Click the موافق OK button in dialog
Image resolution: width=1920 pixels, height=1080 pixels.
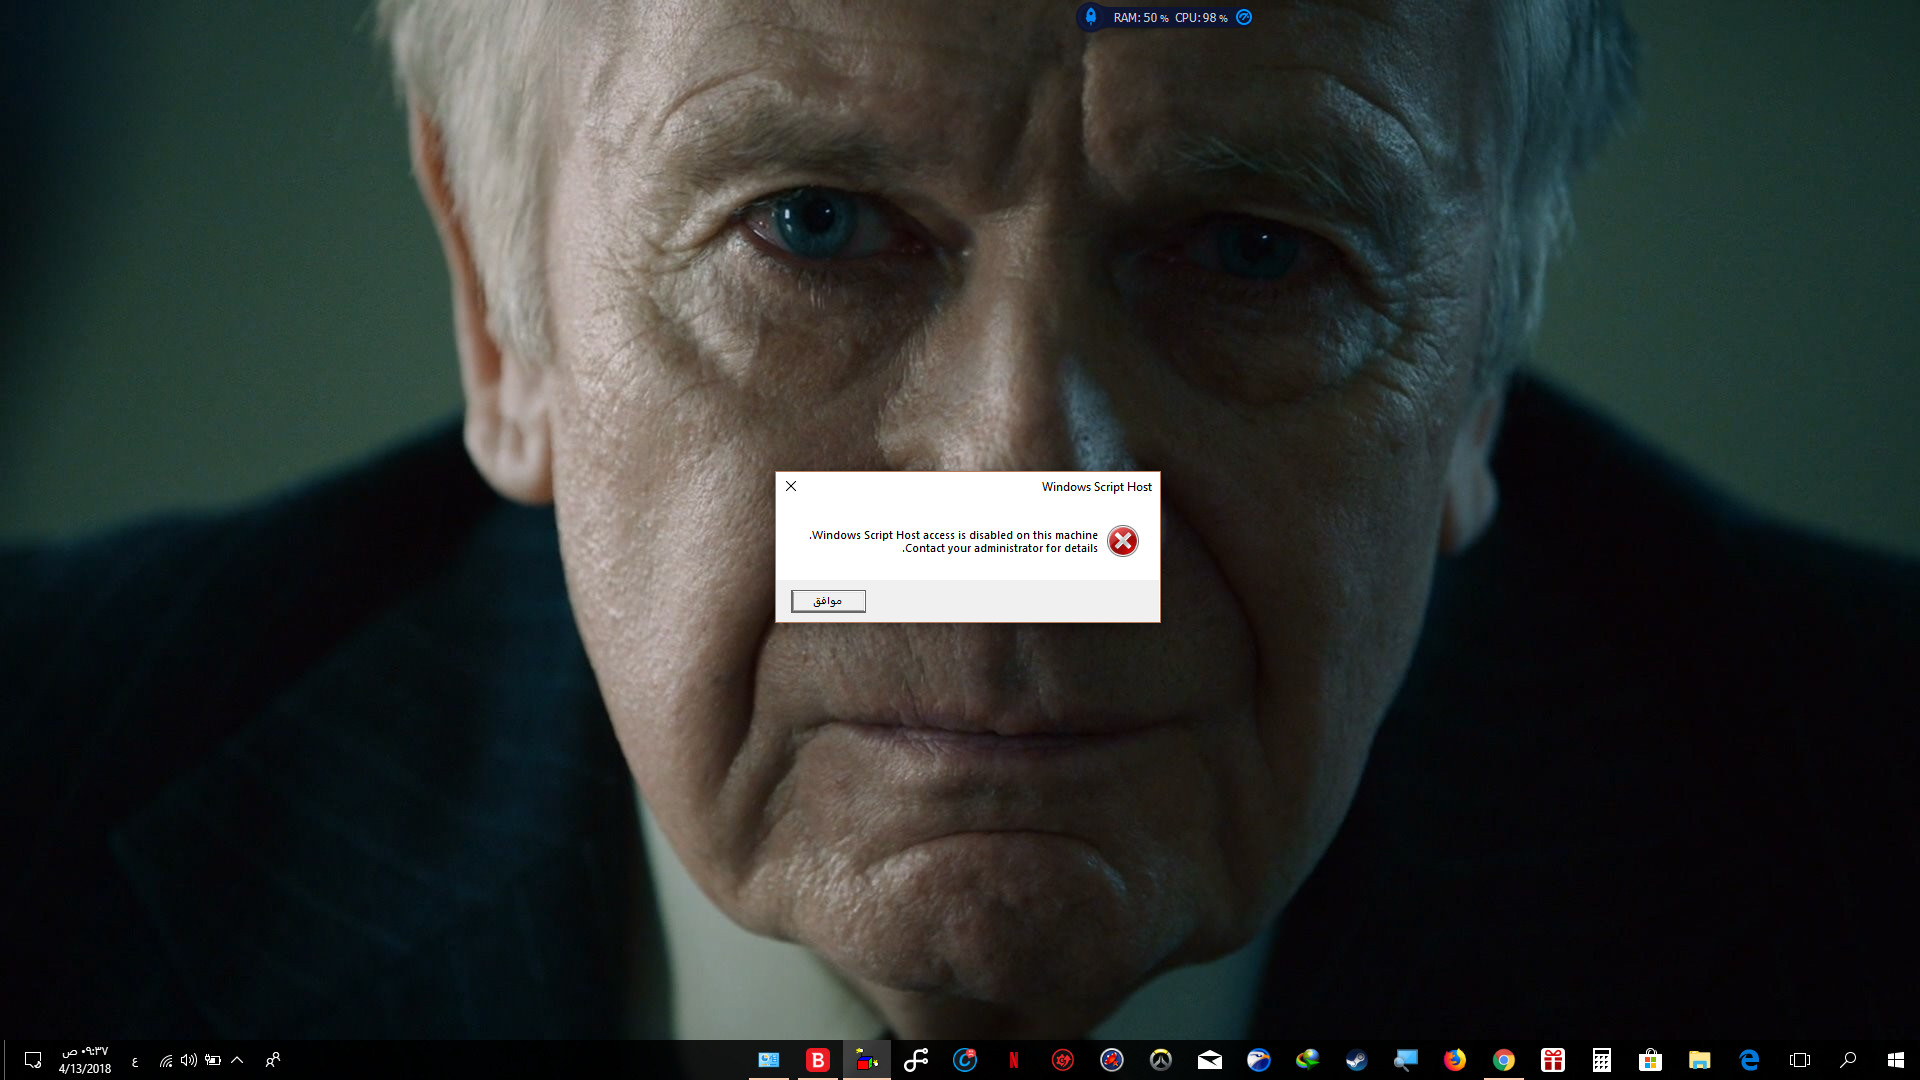(x=828, y=601)
